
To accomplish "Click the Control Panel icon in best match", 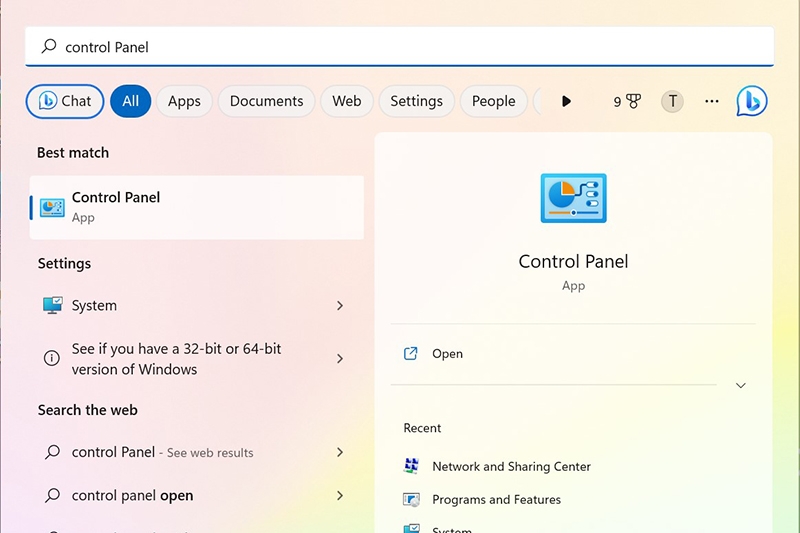I will point(52,208).
